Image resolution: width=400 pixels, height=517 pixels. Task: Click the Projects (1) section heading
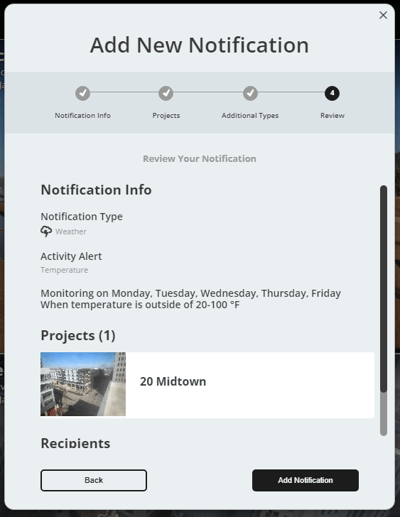(x=78, y=335)
